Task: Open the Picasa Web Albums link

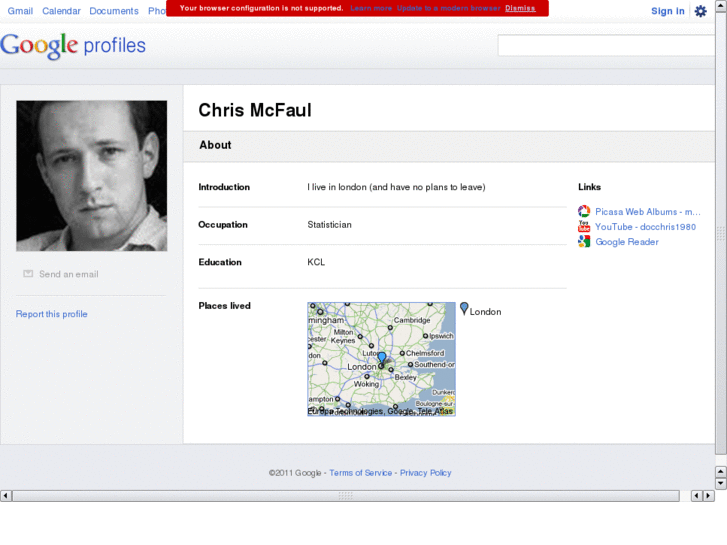Action: 648,212
